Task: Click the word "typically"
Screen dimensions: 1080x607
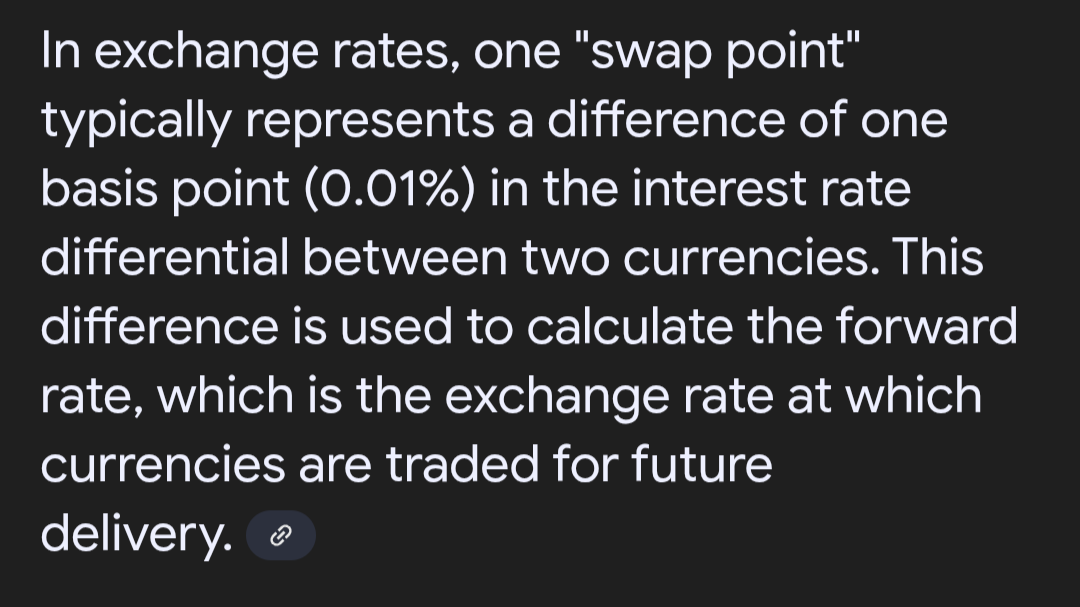Action: [133, 121]
